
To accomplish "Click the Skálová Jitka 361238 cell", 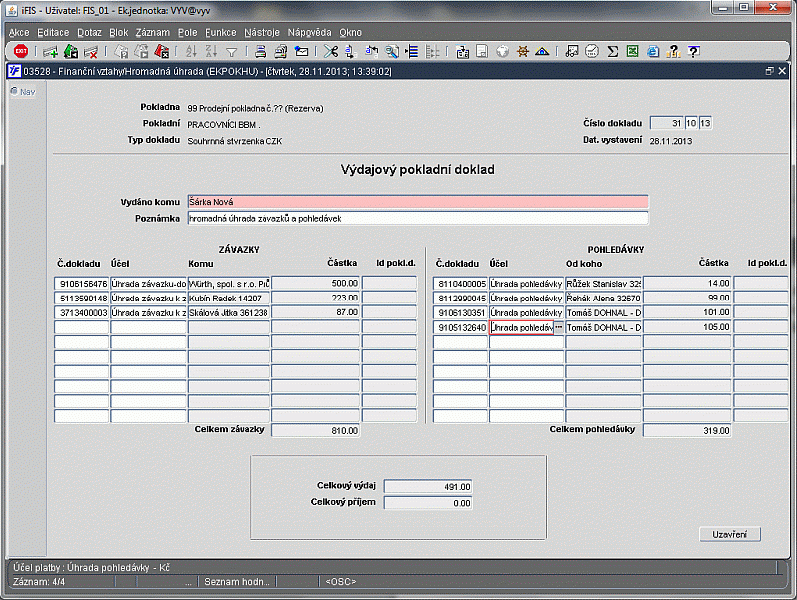I will [229, 313].
